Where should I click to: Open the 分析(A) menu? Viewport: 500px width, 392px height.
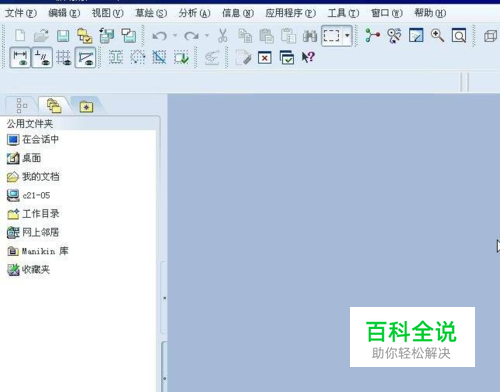pyautogui.click(x=194, y=13)
